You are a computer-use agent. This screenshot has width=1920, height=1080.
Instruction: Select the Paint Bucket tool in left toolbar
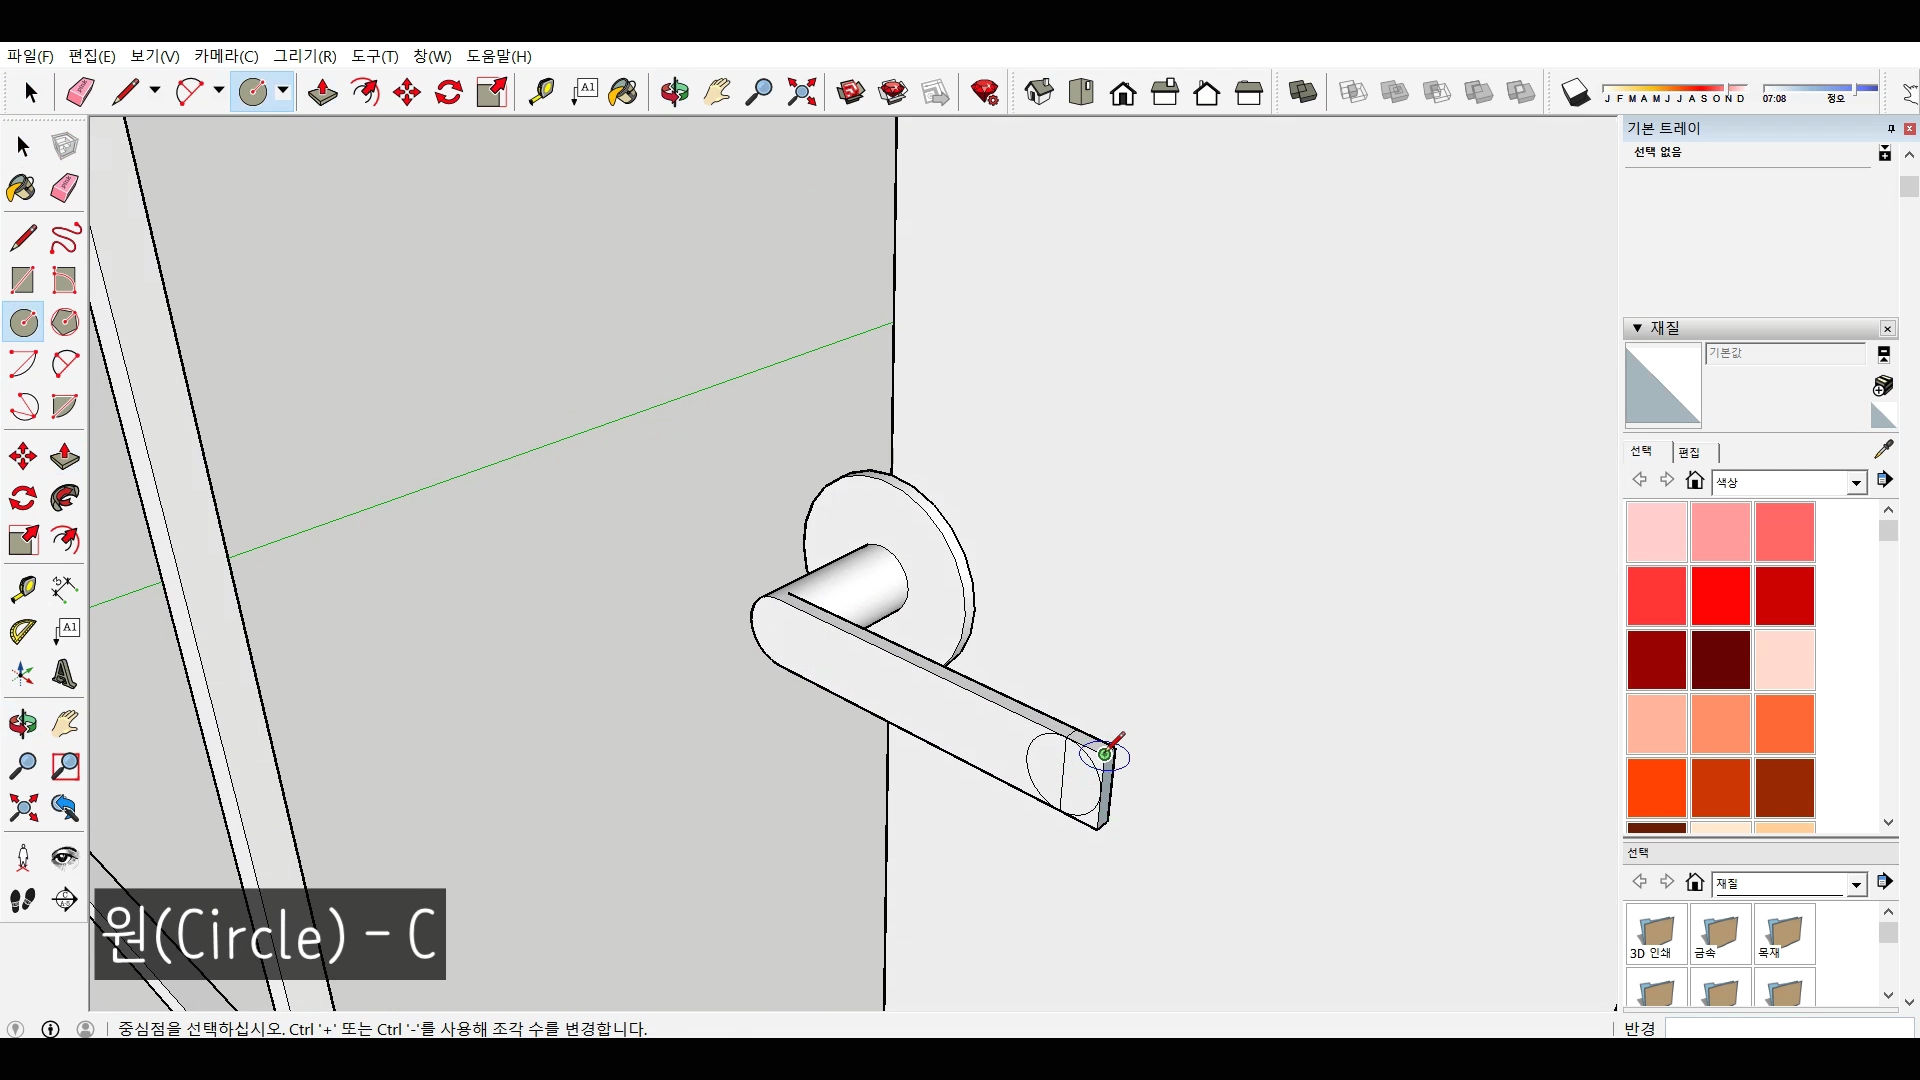click(22, 188)
